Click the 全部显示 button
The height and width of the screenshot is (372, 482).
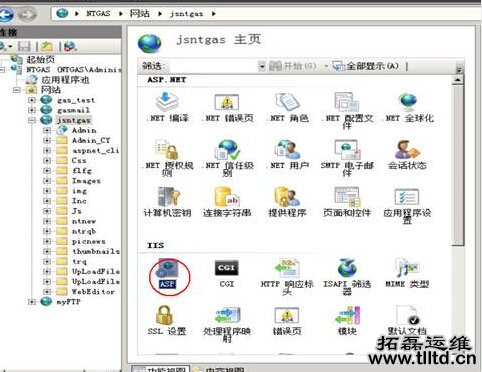(366, 66)
